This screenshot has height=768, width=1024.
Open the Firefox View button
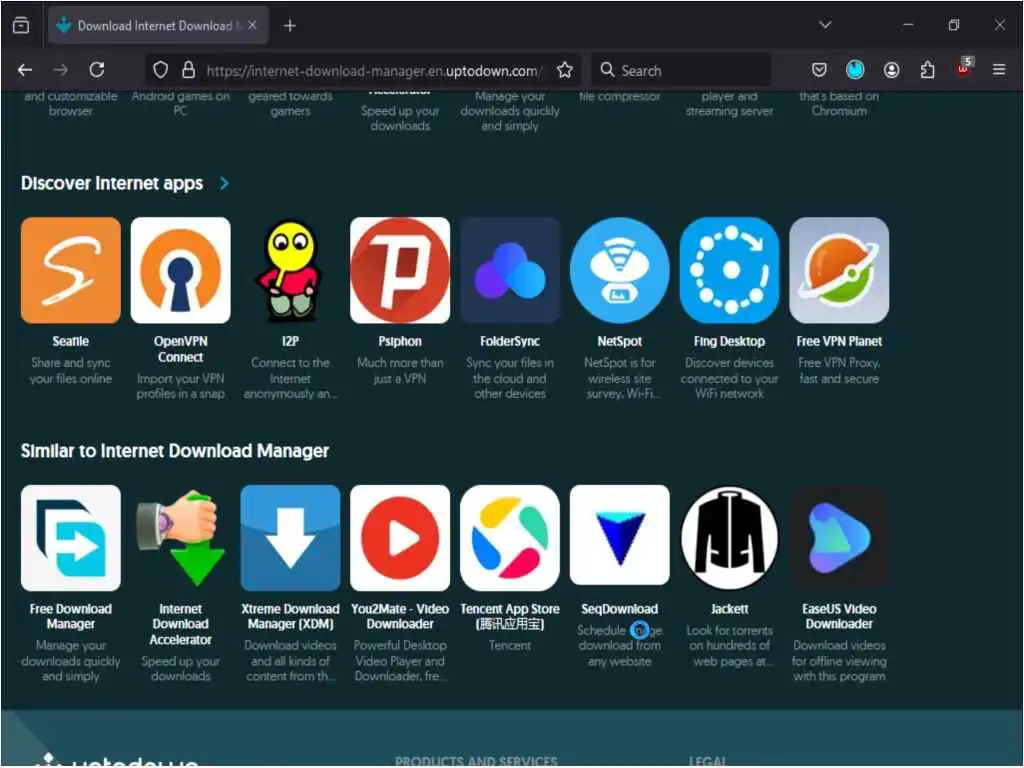pyautogui.click(x=21, y=25)
